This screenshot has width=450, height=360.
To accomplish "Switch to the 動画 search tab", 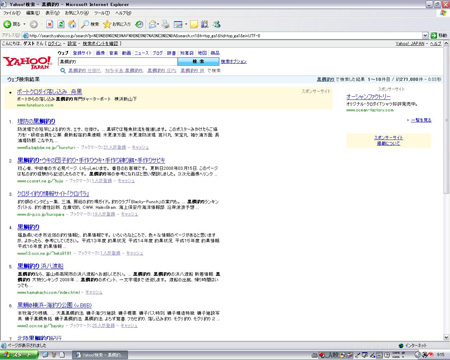I will [126, 53].
